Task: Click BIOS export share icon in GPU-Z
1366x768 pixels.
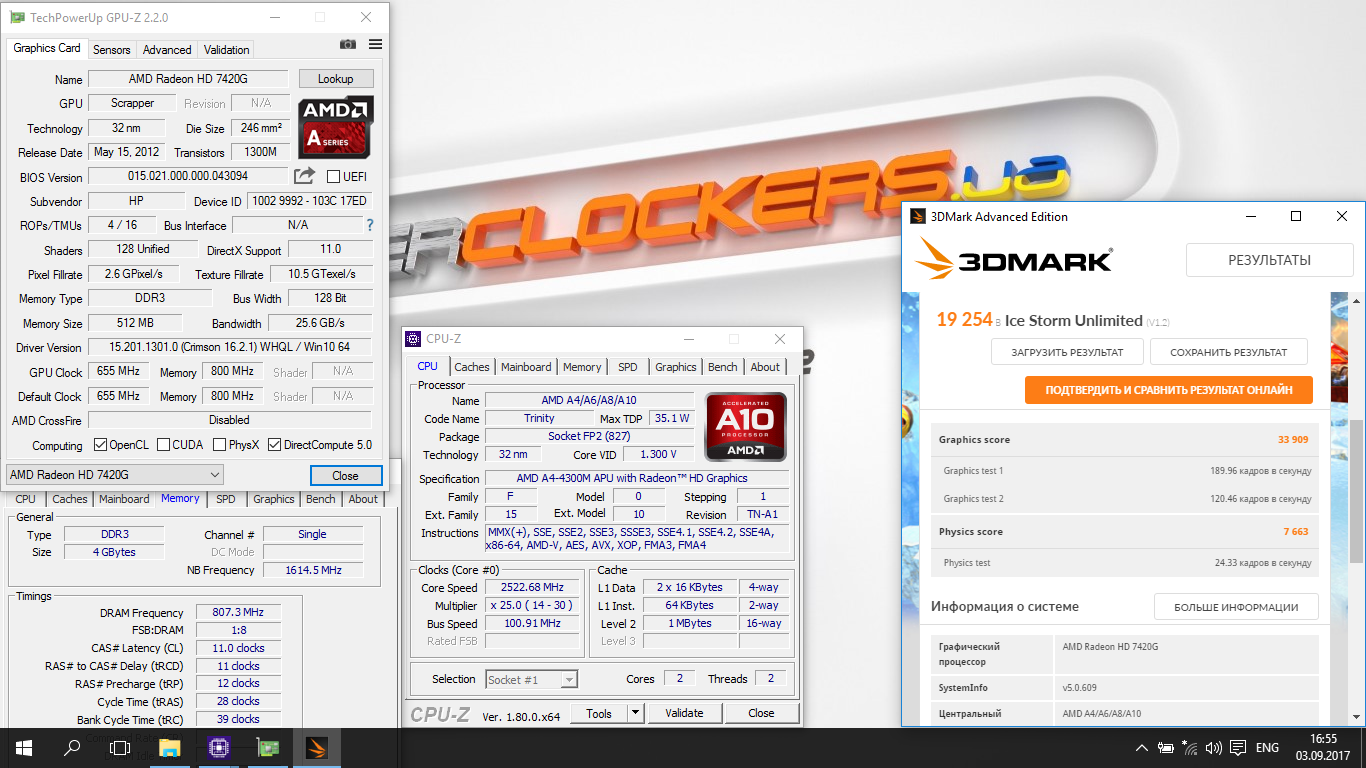Action: pyautogui.click(x=304, y=177)
